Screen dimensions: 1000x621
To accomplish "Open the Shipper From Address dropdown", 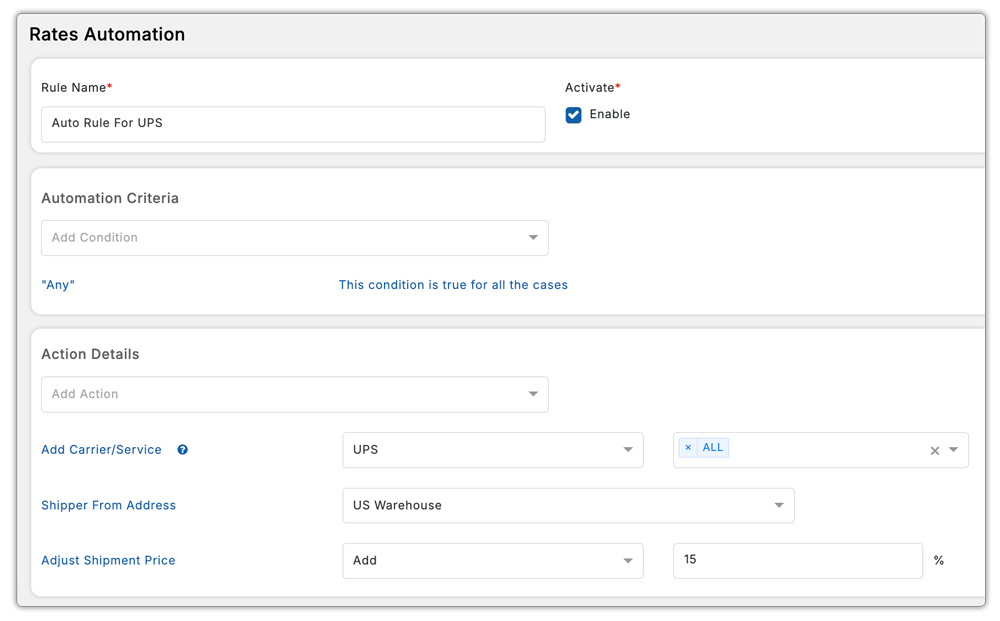I will 568,505.
